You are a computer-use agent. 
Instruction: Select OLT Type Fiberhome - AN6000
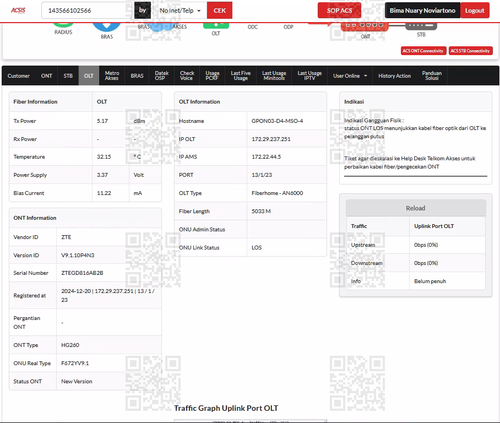pyautogui.click(x=277, y=193)
